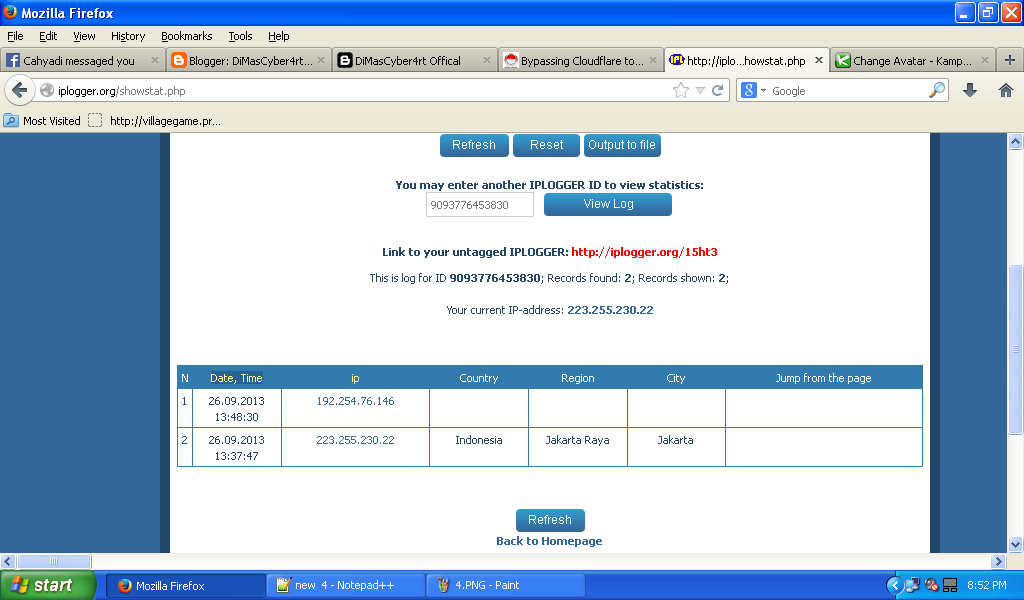Open the File menu
Screen dimensions: 1024x600
click(x=15, y=36)
